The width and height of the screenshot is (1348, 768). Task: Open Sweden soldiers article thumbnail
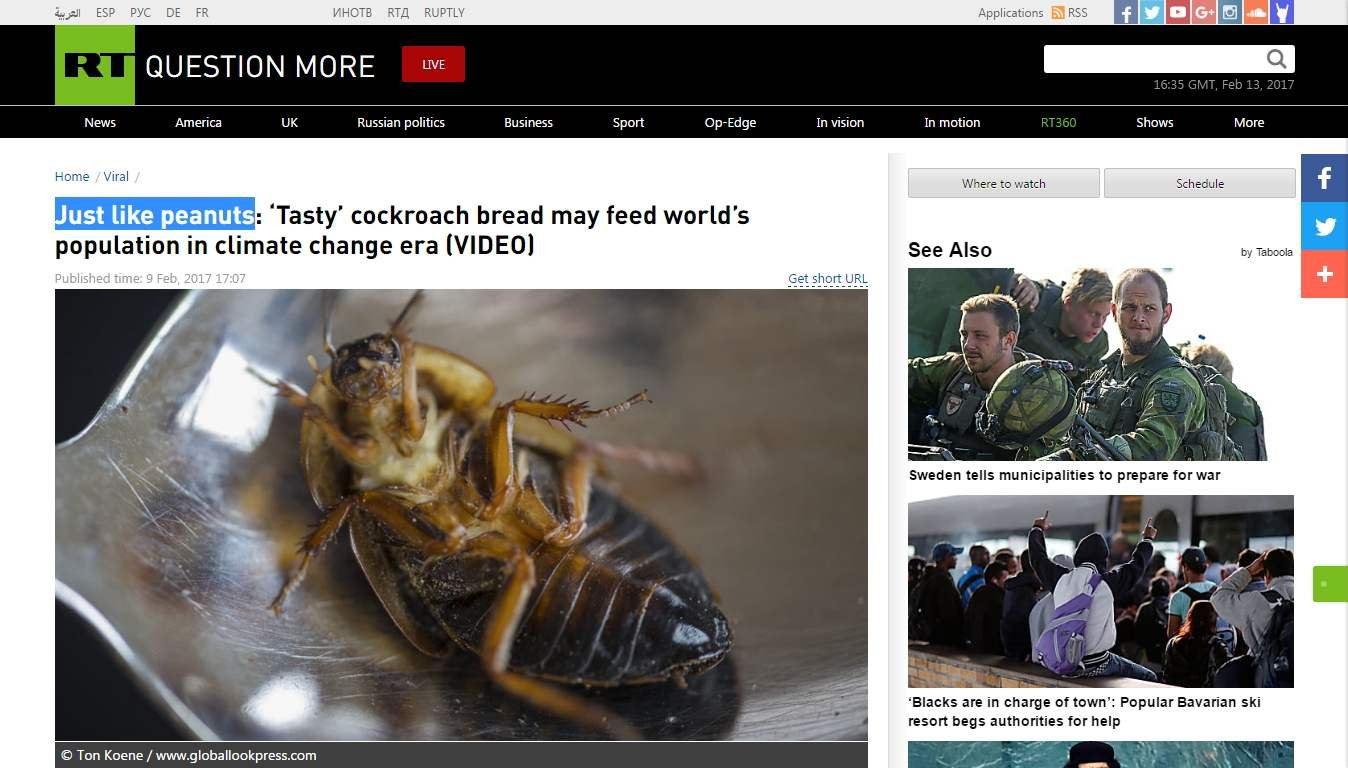[x=1087, y=364]
